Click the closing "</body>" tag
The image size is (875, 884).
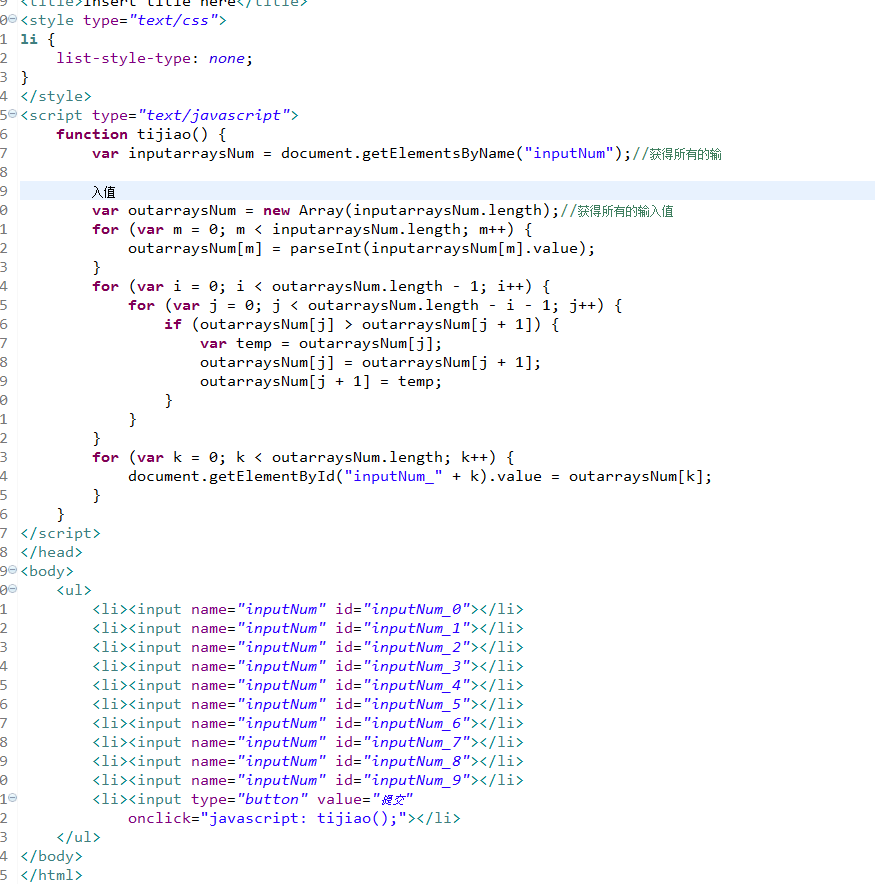coord(51,857)
